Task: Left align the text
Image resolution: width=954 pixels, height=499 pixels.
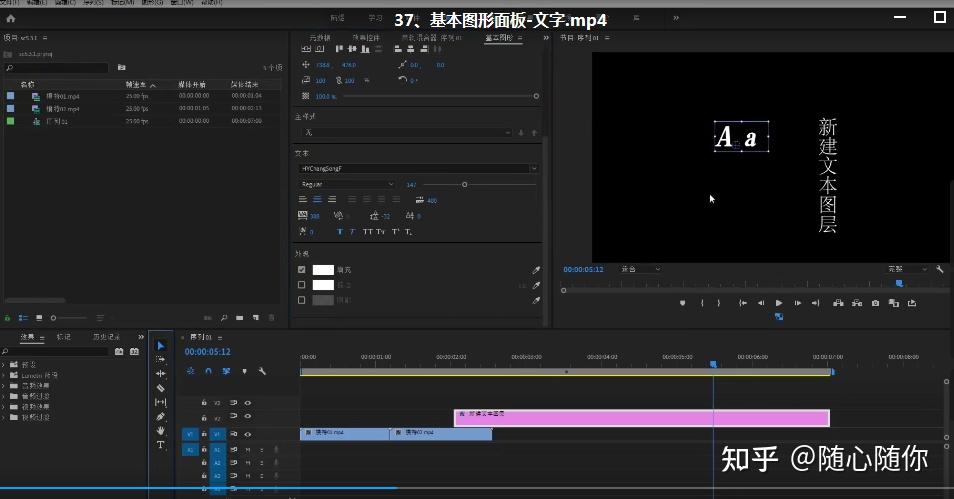Action: tap(302, 200)
